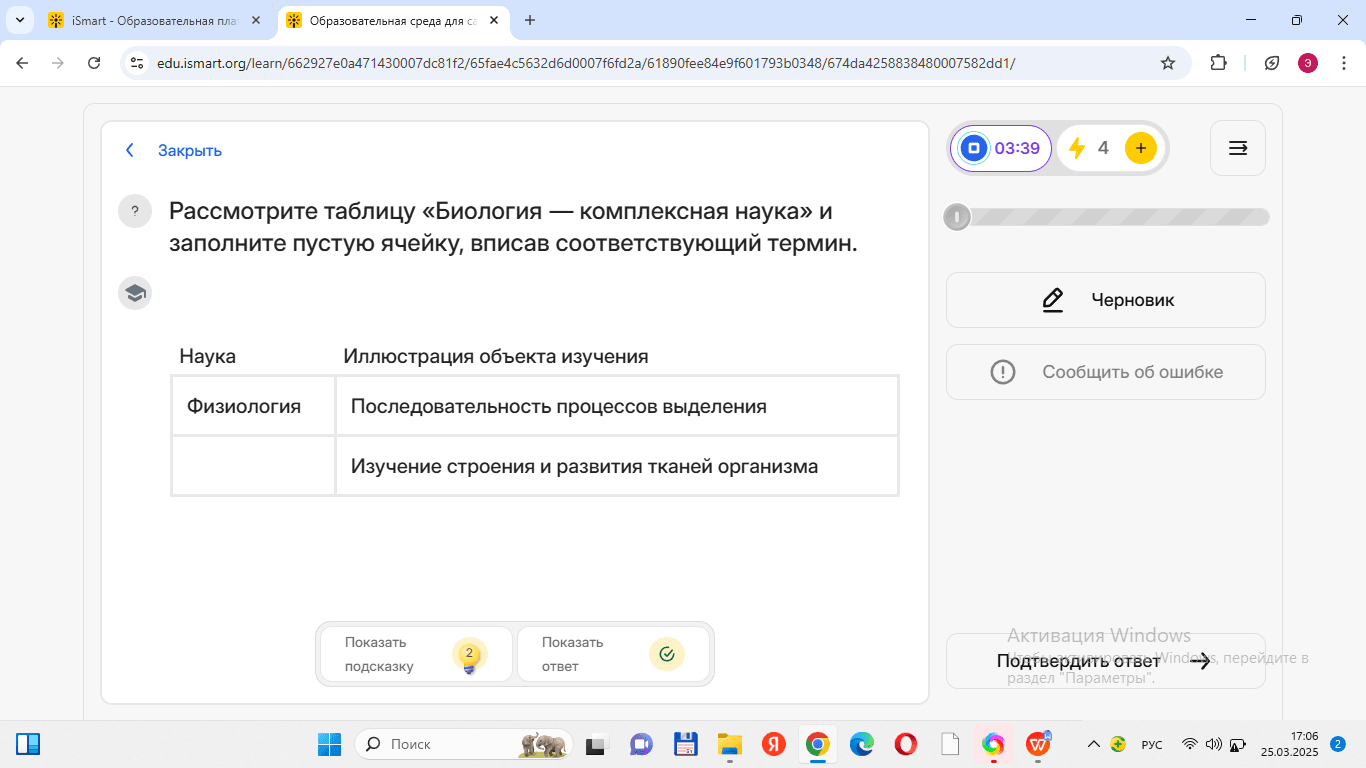Click Подтвердить ответ button
This screenshot has height=768, width=1366.
point(1106,661)
